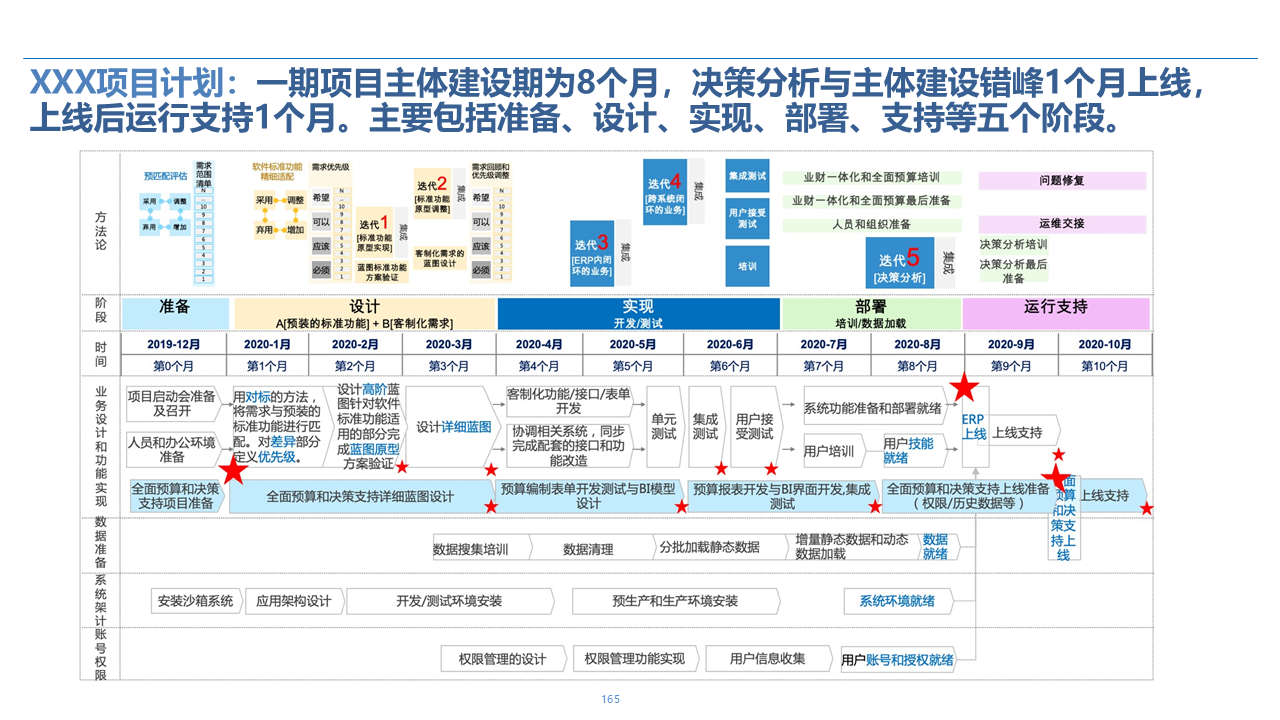Click 人员和组织准备 bar

[871, 224]
